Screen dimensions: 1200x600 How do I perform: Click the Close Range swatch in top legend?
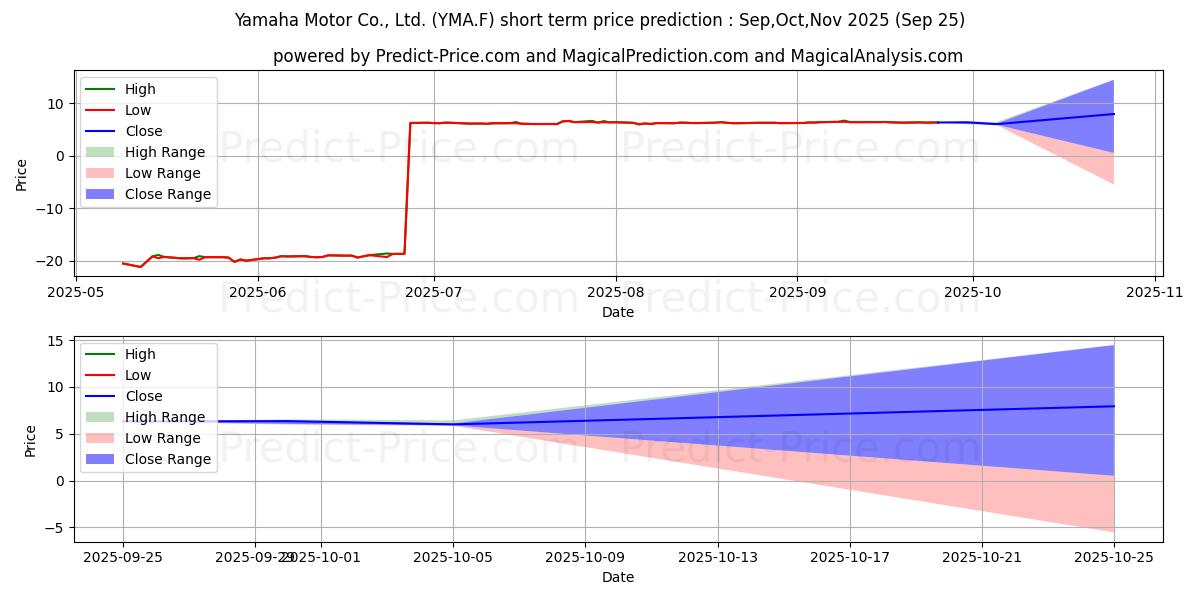click(100, 195)
